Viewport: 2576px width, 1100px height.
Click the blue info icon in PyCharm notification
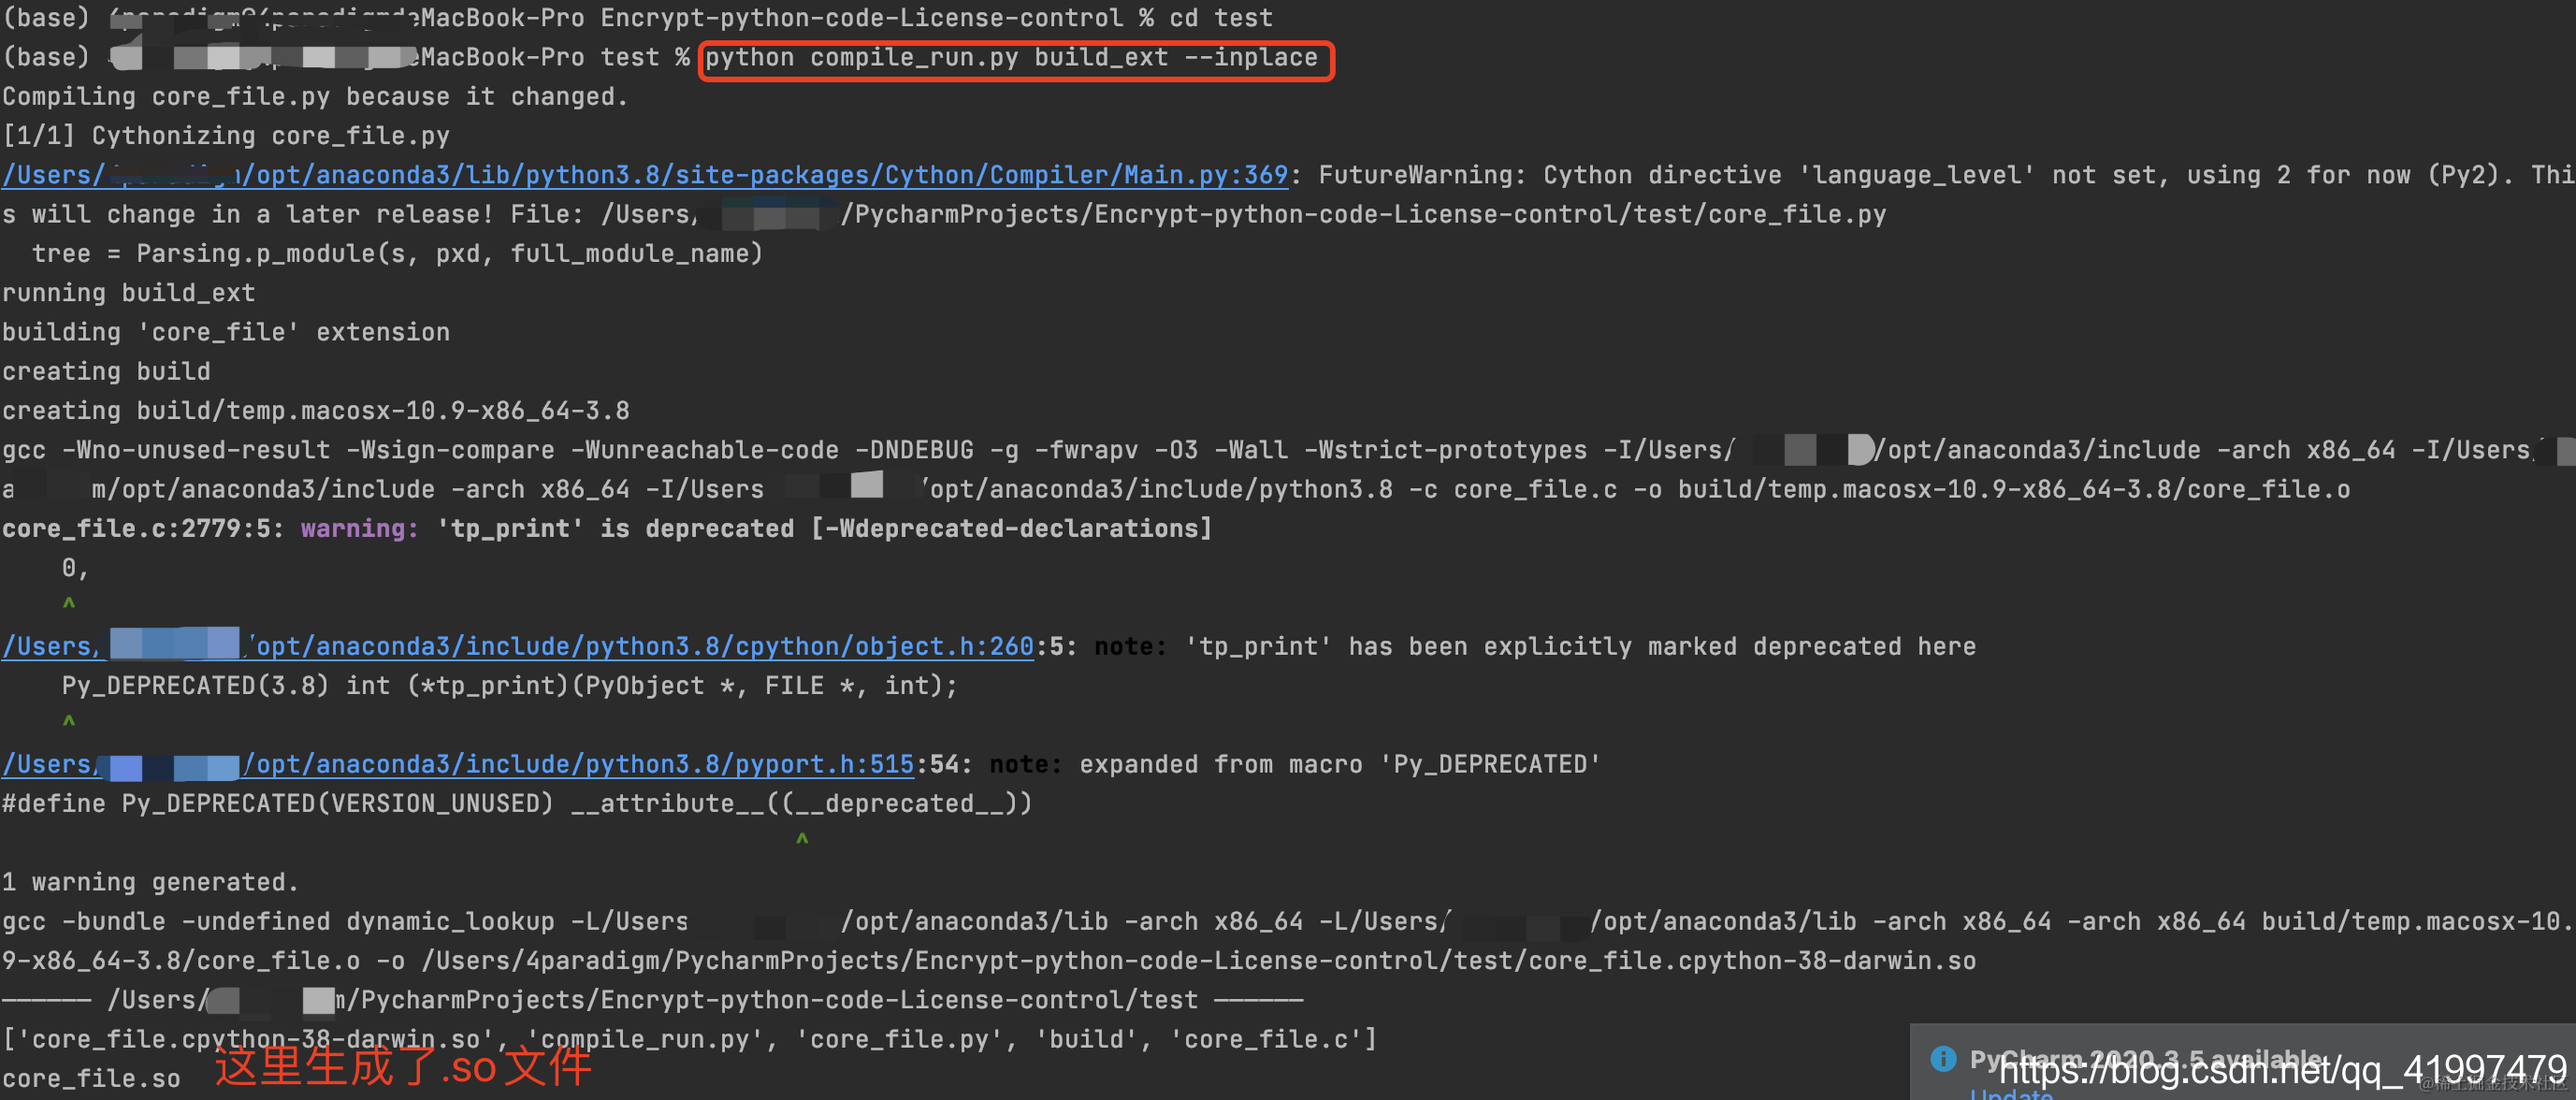click(x=1942, y=1059)
